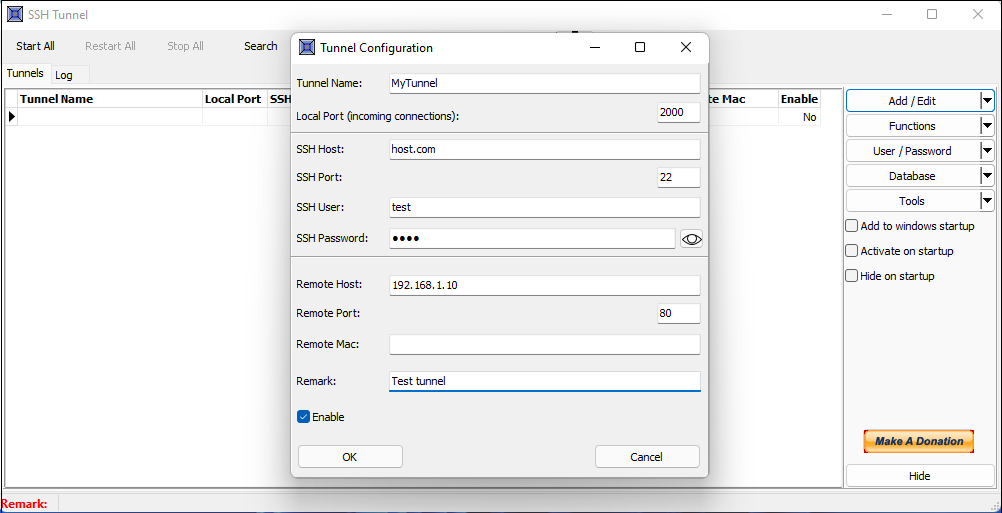Click Restart All in the toolbar
The width and height of the screenshot is (1002, 513).
(111, 46)
